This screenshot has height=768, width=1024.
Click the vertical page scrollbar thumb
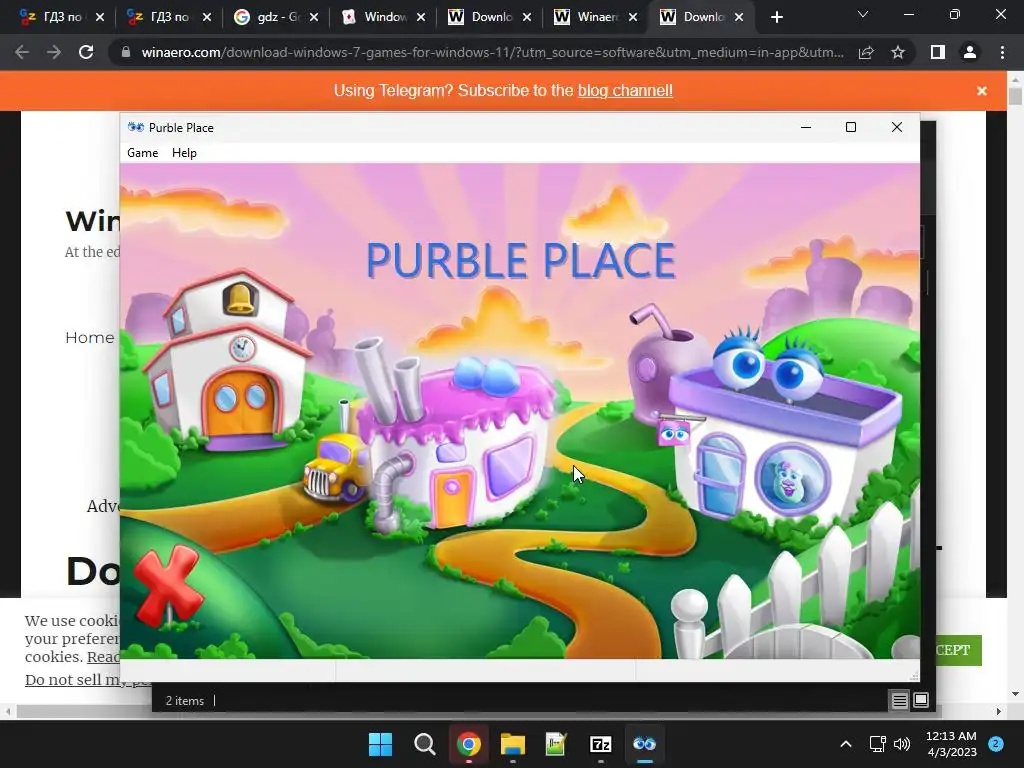(1015, 96)
